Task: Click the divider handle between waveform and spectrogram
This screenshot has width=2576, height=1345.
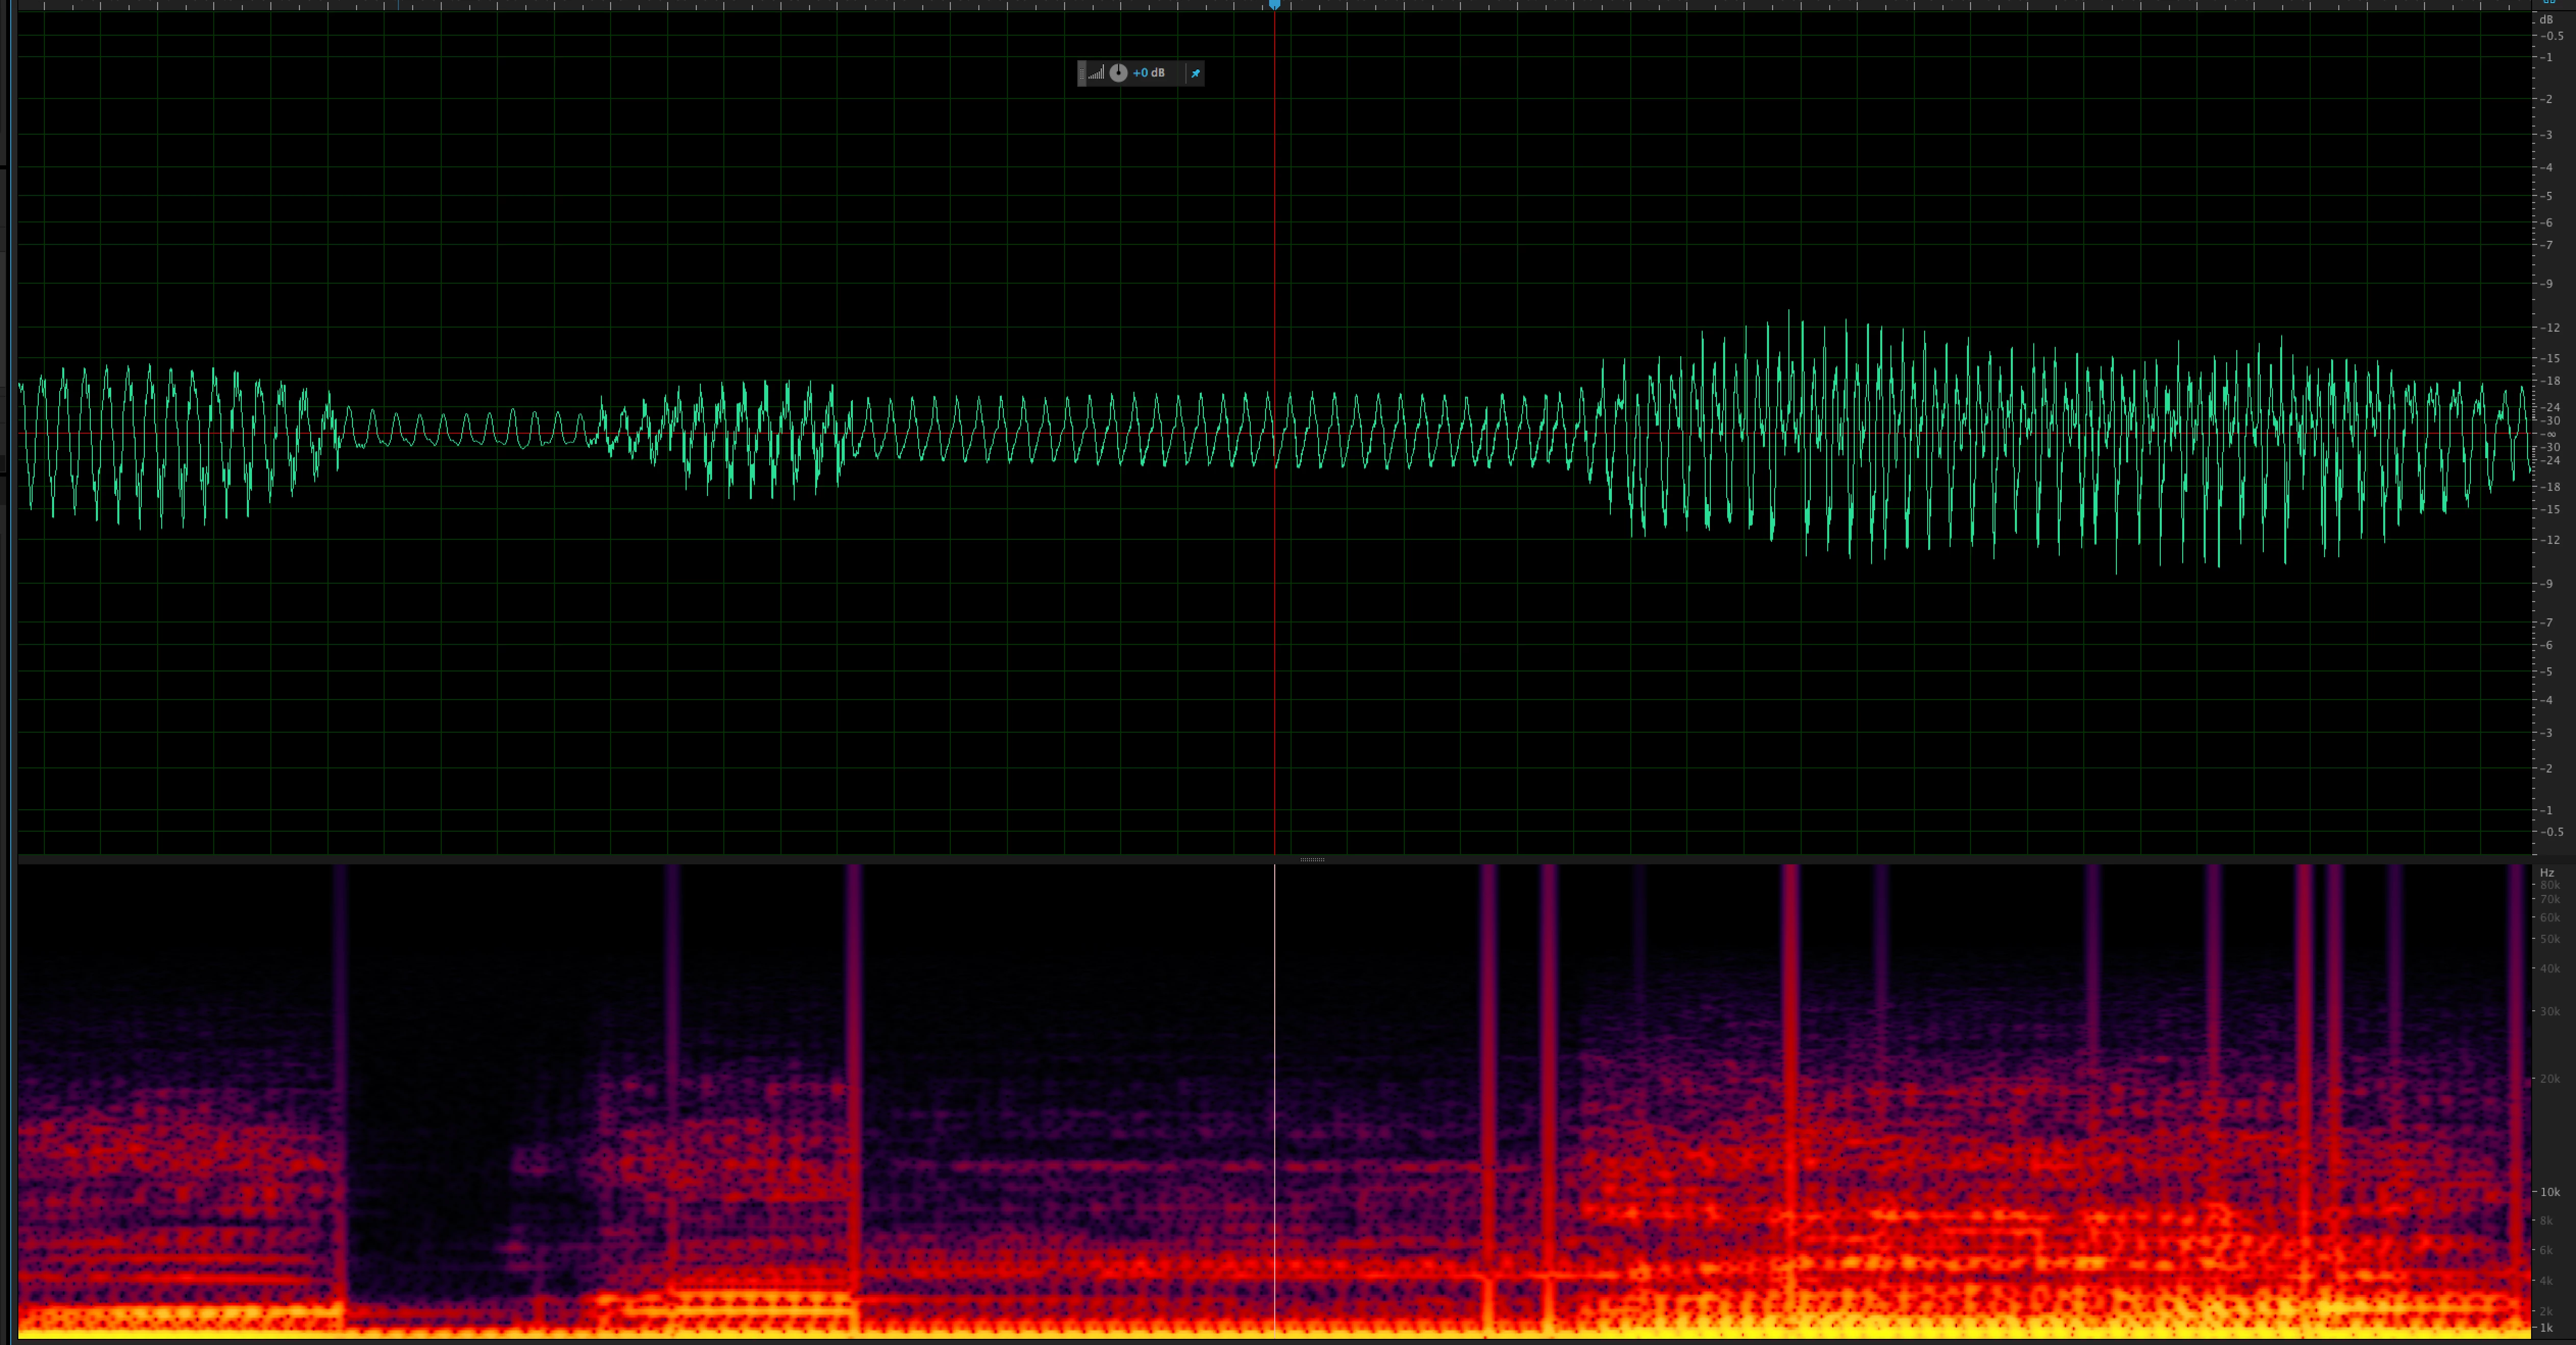Action: [x=1312, y=859]
